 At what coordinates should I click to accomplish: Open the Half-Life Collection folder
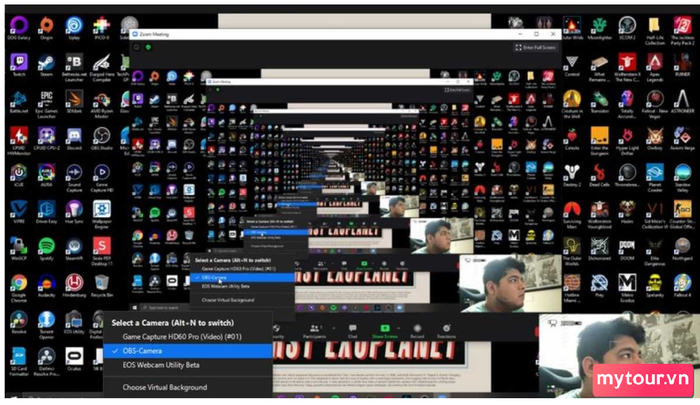[655, 31]
